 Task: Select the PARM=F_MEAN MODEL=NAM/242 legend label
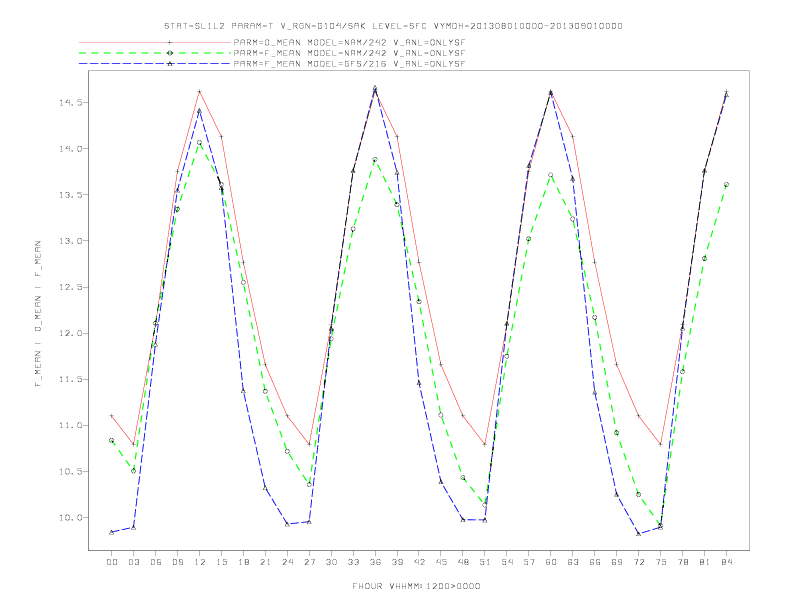pos(349,53)
